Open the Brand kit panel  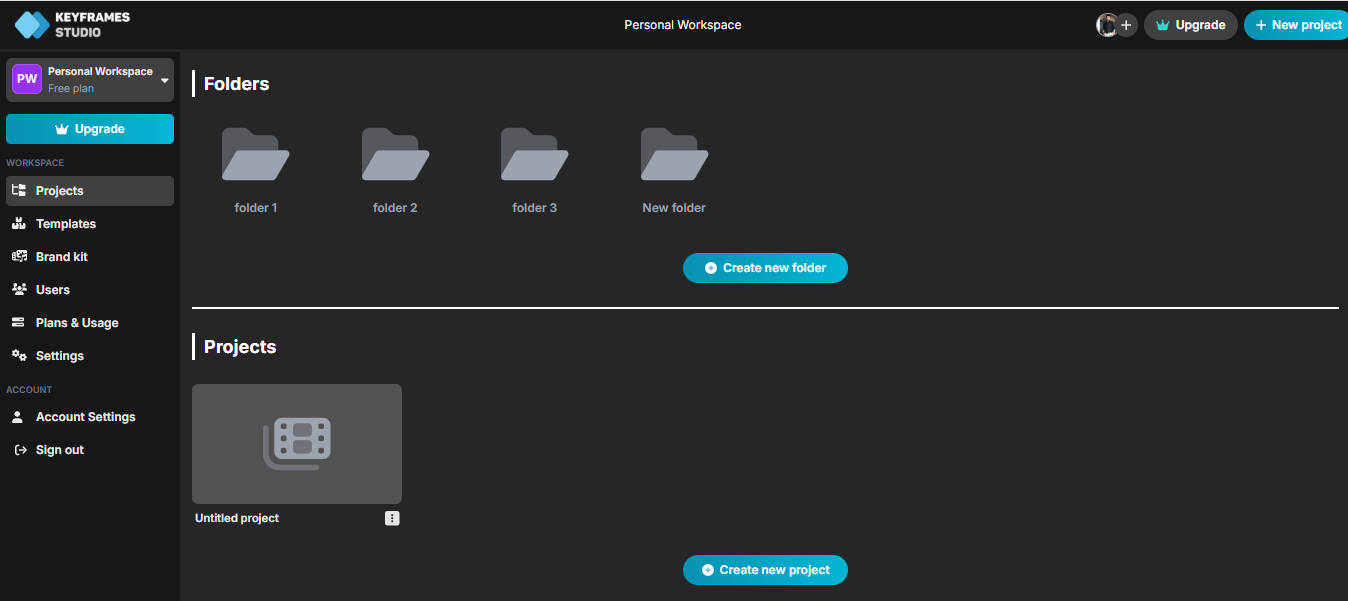click(x=60, y=256)
